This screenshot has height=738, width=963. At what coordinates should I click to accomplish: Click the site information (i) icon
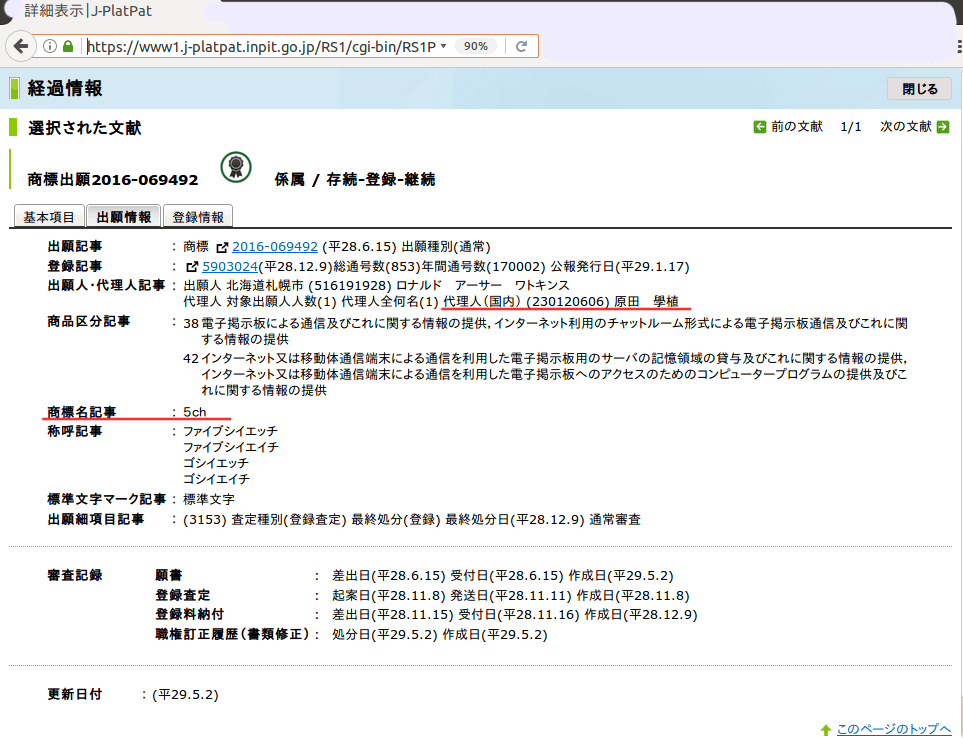50,46
